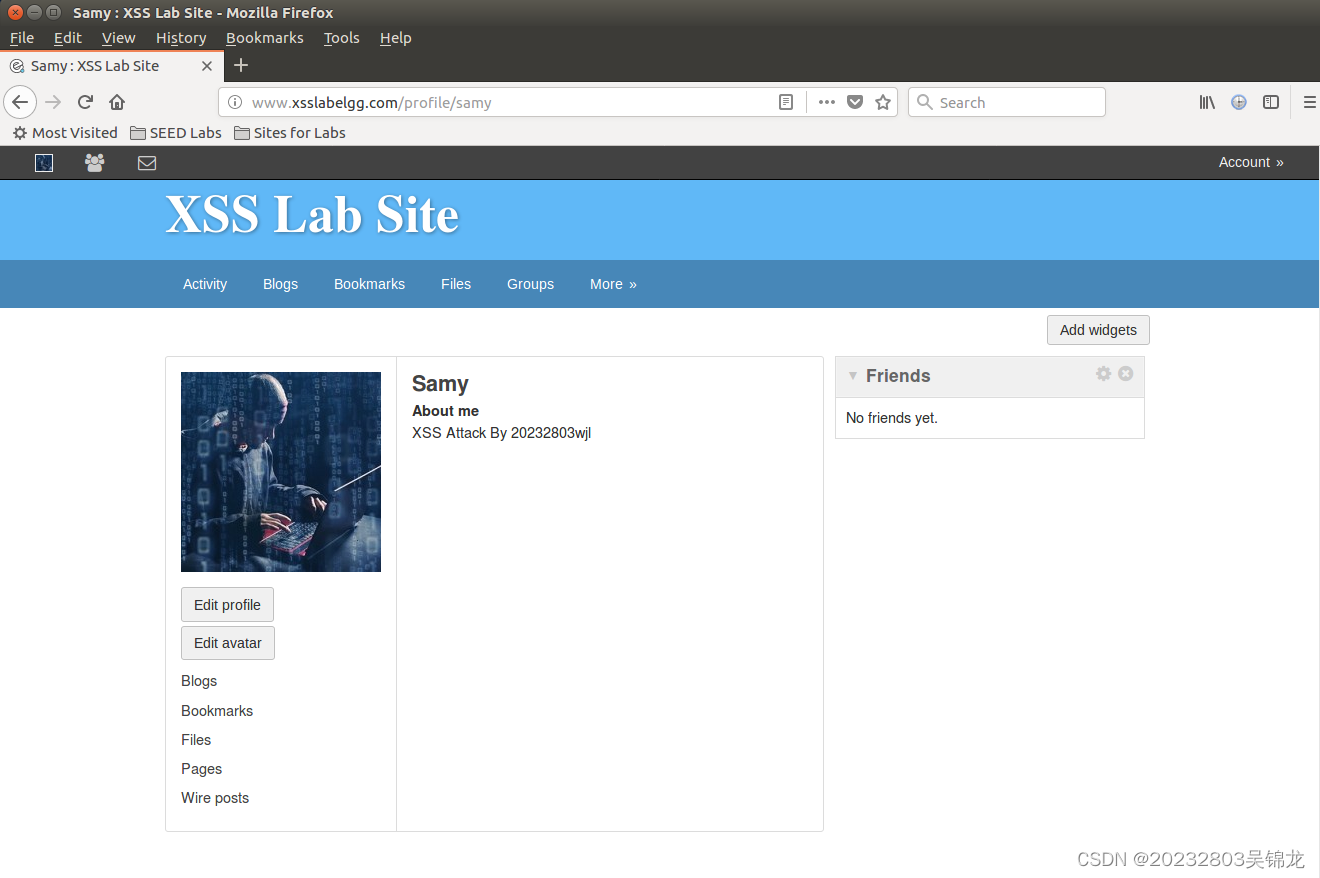Collapse the Friends widget triangle
The height and width of the screenshot is (878, 1320).
coord(853,376)
